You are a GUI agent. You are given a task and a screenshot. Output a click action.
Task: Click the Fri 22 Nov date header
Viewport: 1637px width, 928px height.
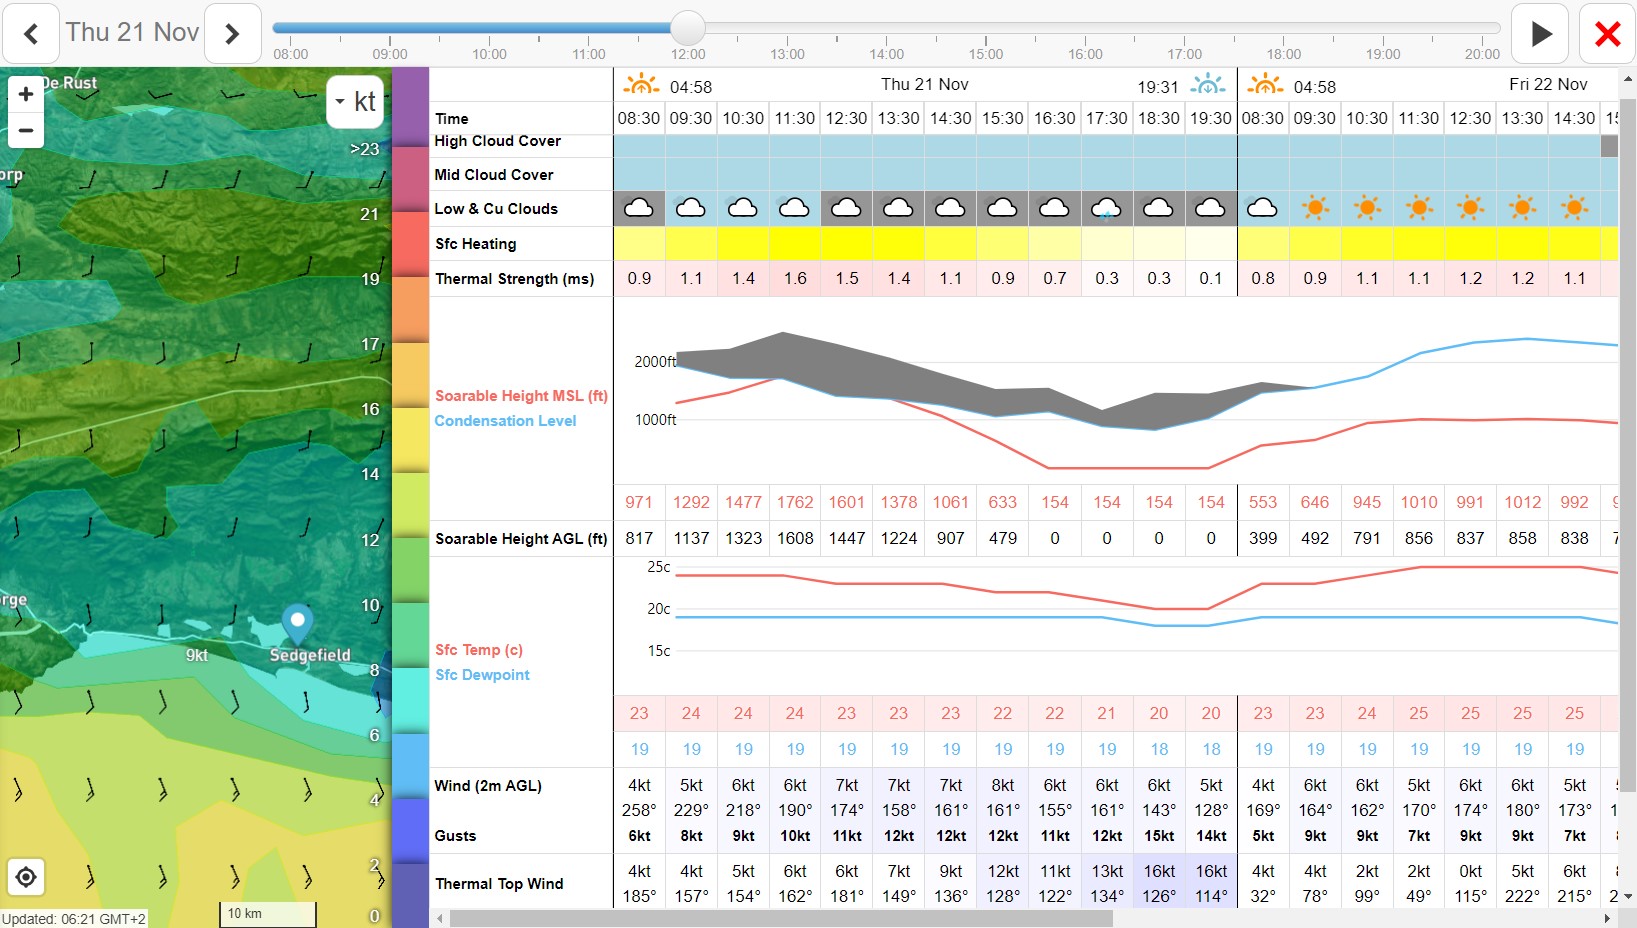tap(1548, 84)
